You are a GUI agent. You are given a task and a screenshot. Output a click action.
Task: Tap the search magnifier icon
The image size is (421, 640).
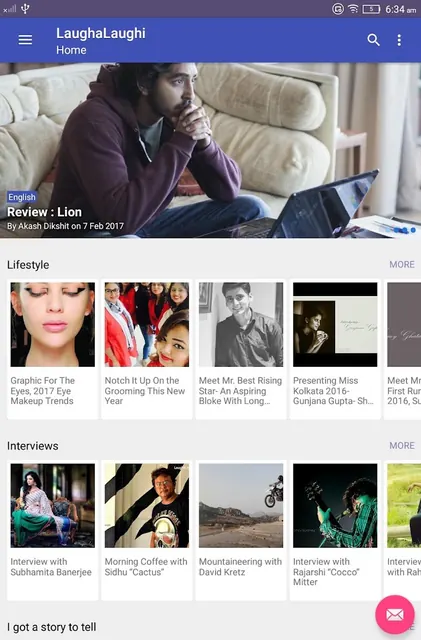coord(373,40)
